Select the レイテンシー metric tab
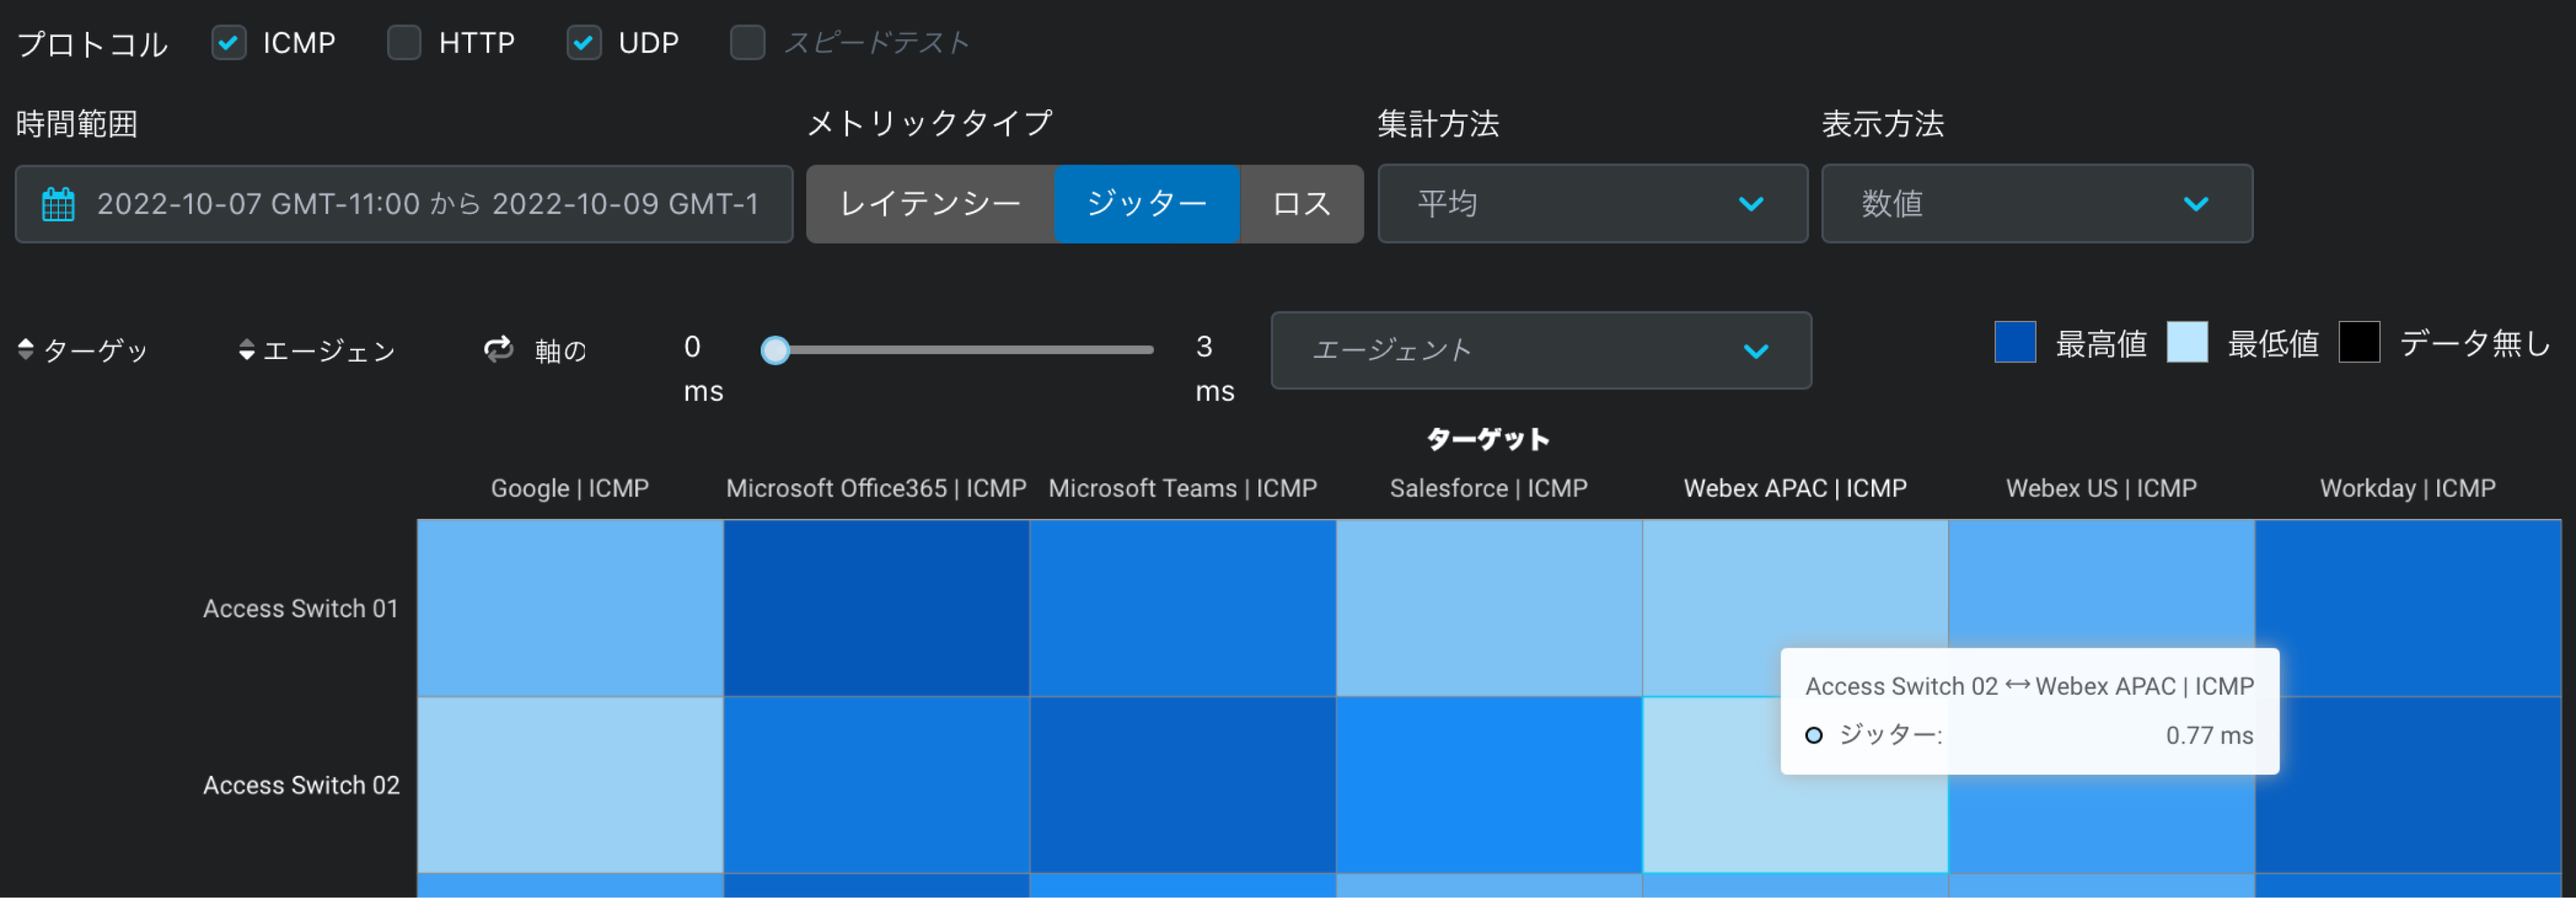 point(930,204)
